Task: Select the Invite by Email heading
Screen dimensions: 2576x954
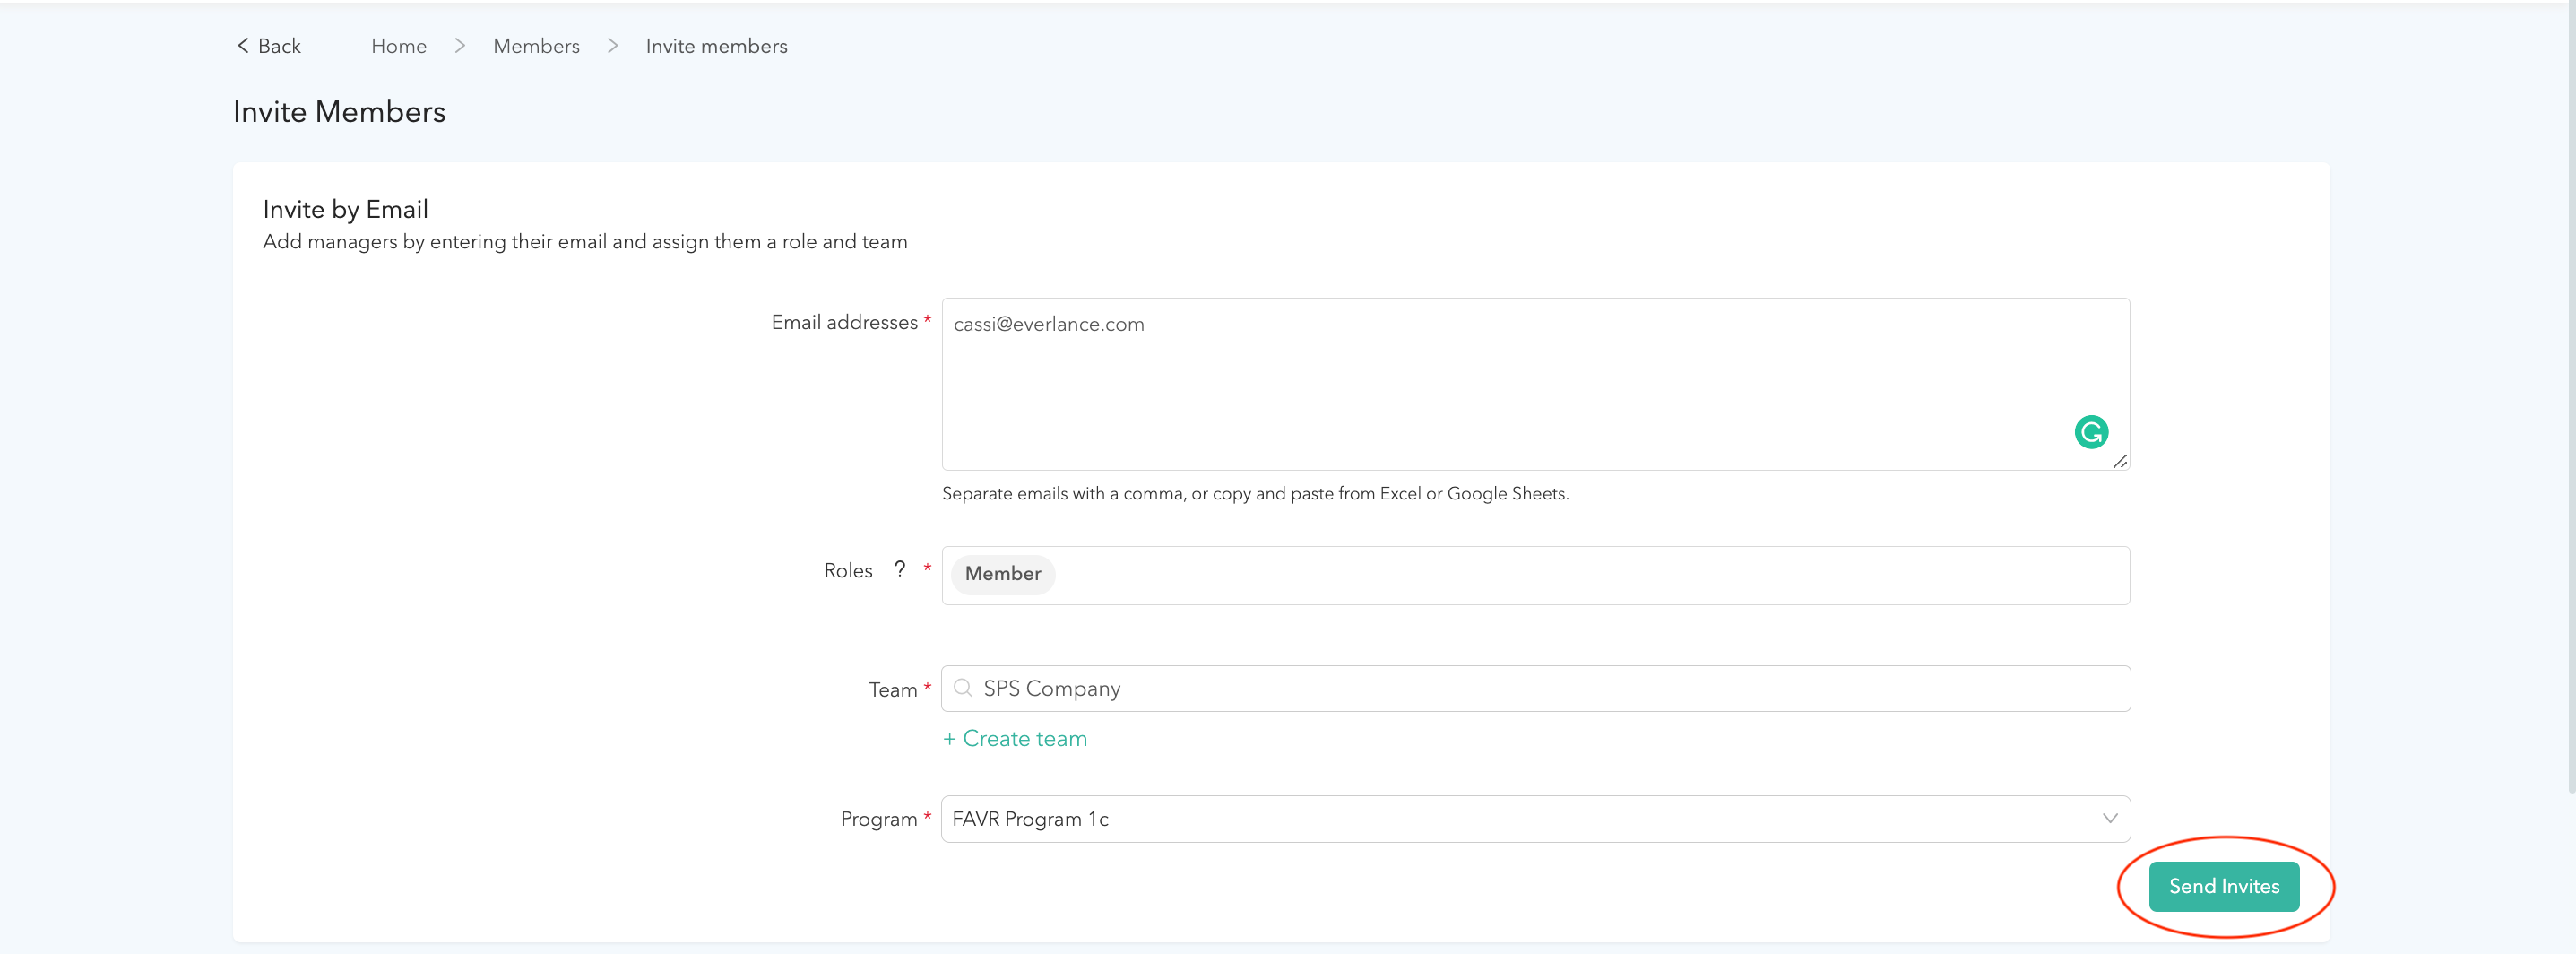Action: tap(345, 209)
